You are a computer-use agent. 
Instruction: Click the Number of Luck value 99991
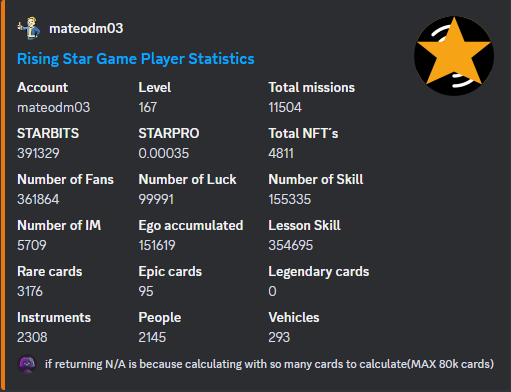[156, 199]
